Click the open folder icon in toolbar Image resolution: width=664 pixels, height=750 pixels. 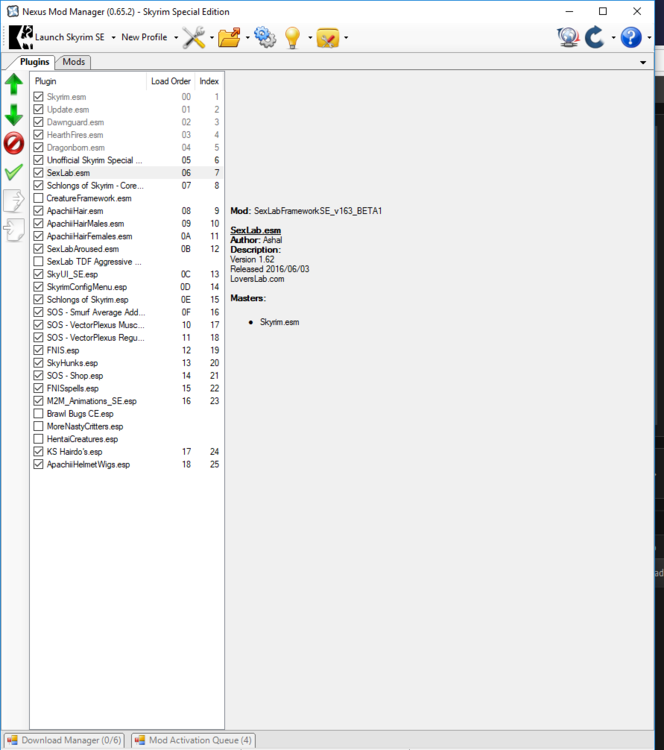click(x=230, y=37)
